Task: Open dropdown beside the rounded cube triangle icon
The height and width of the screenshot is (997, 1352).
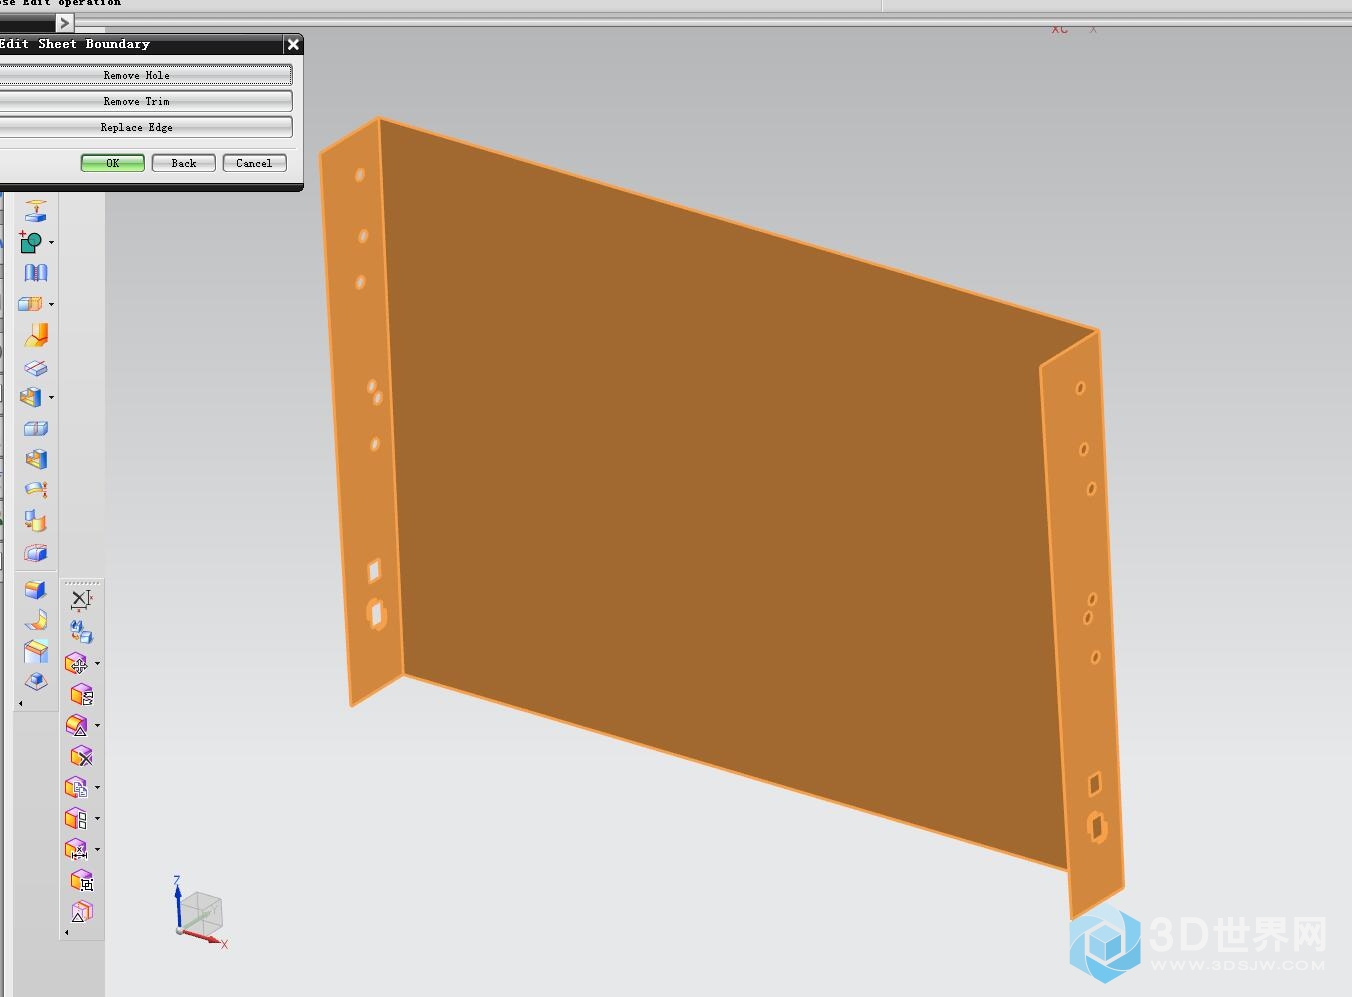Action: pyautogui.click(x=97, y=725)
